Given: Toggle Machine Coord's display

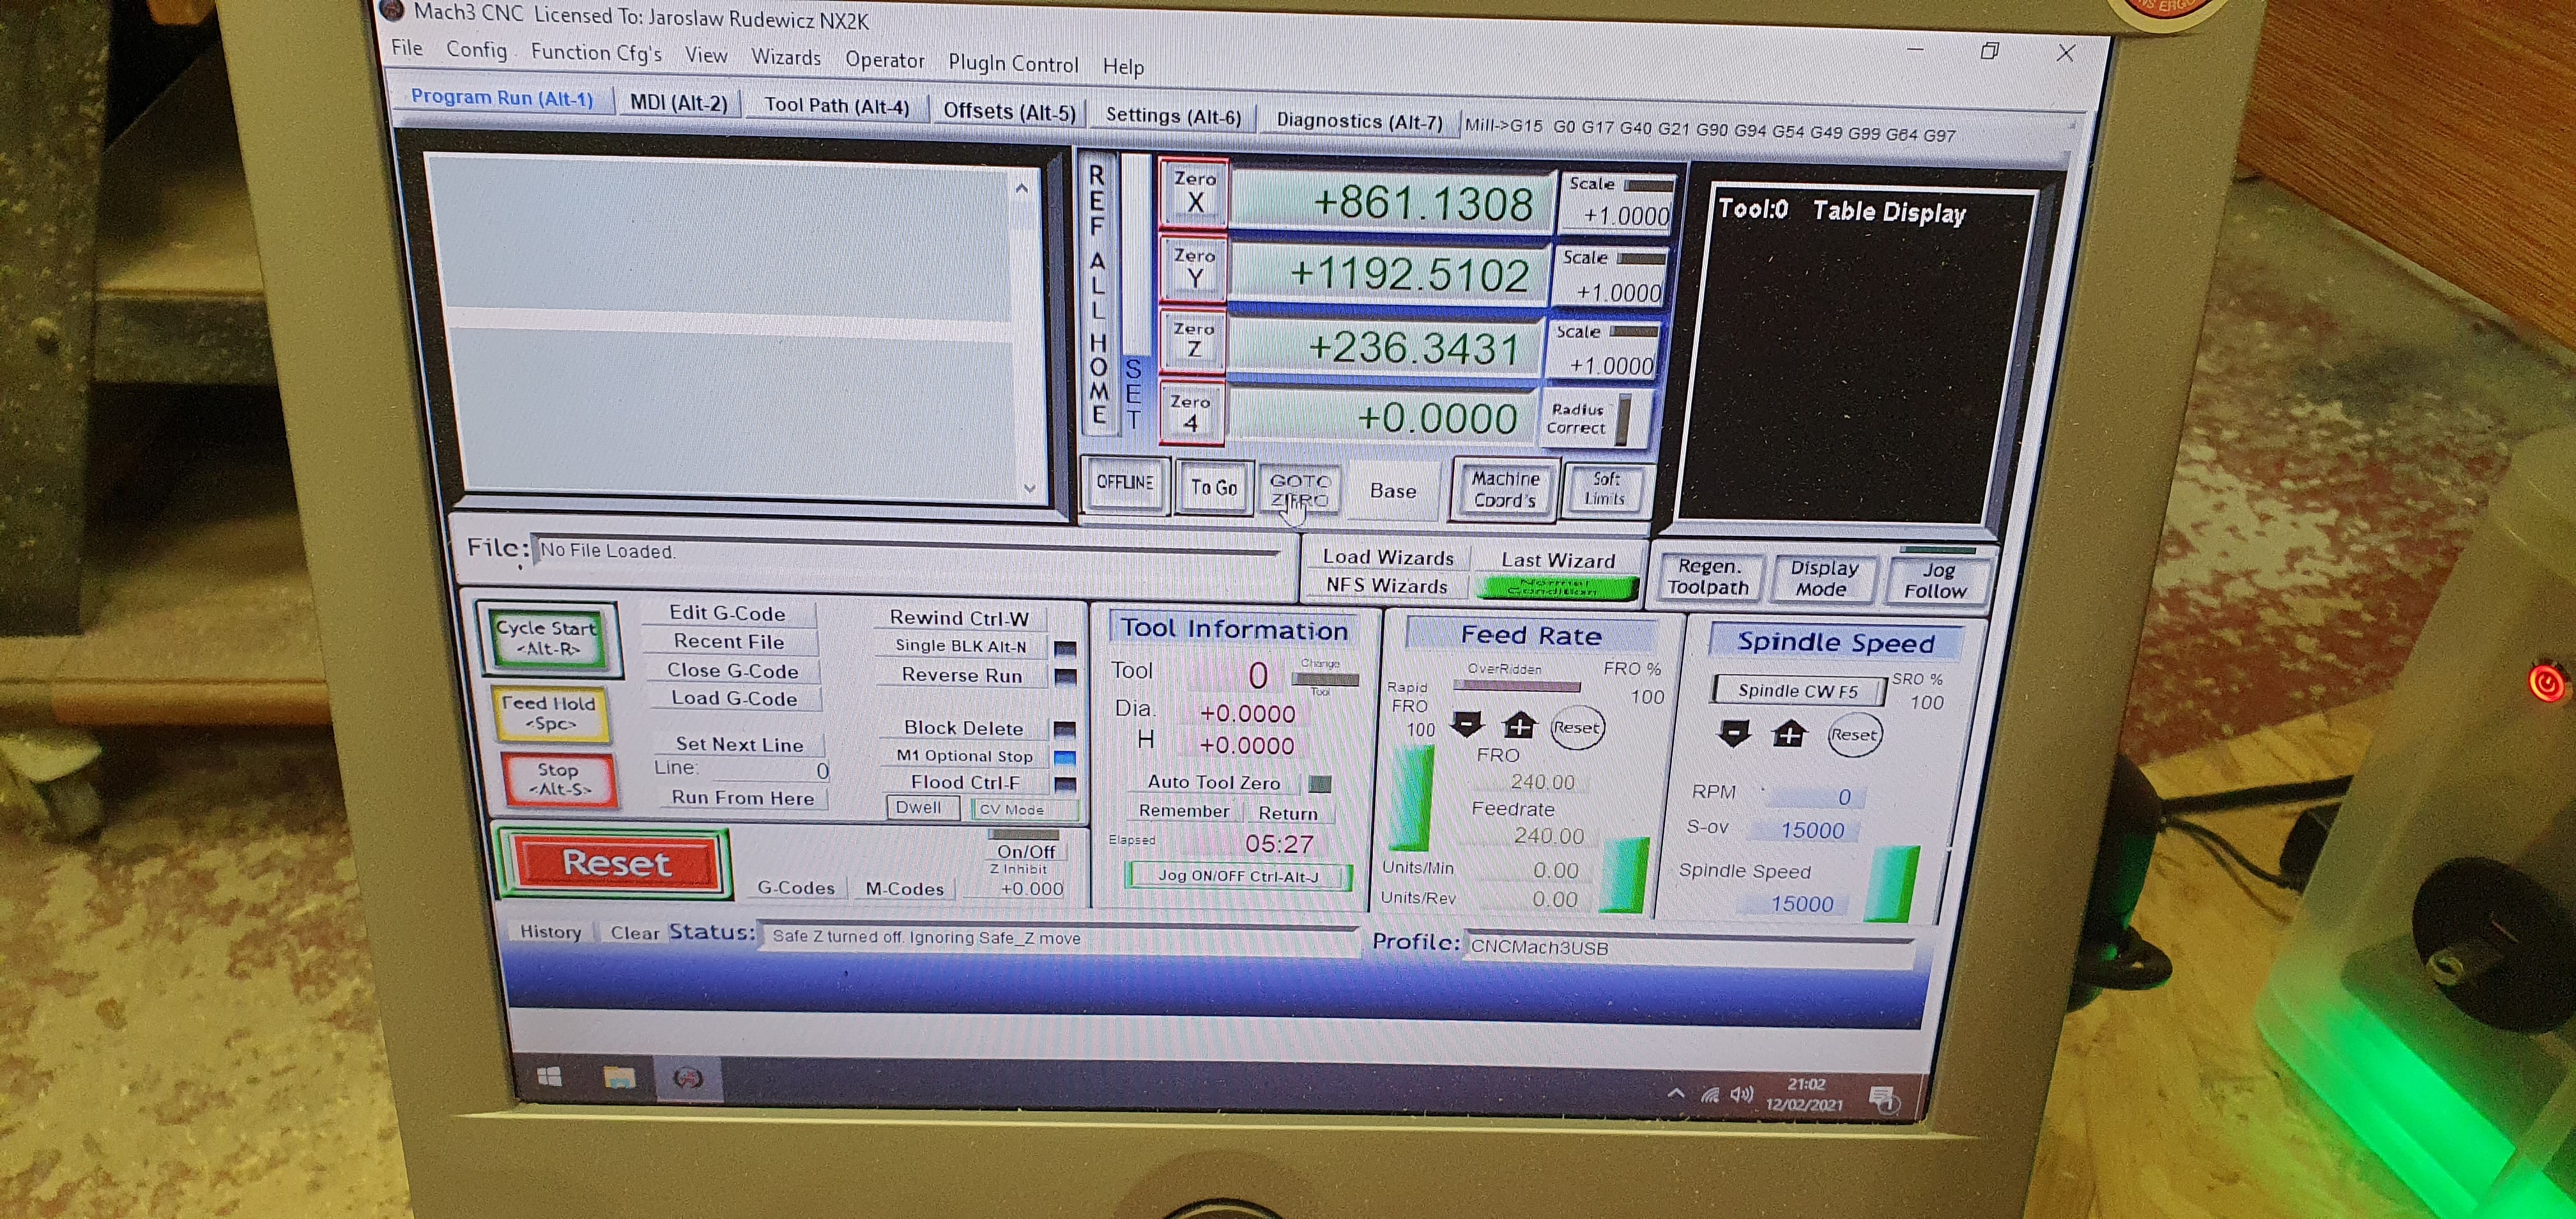Looking at the screenshot, I should 1504,490.
